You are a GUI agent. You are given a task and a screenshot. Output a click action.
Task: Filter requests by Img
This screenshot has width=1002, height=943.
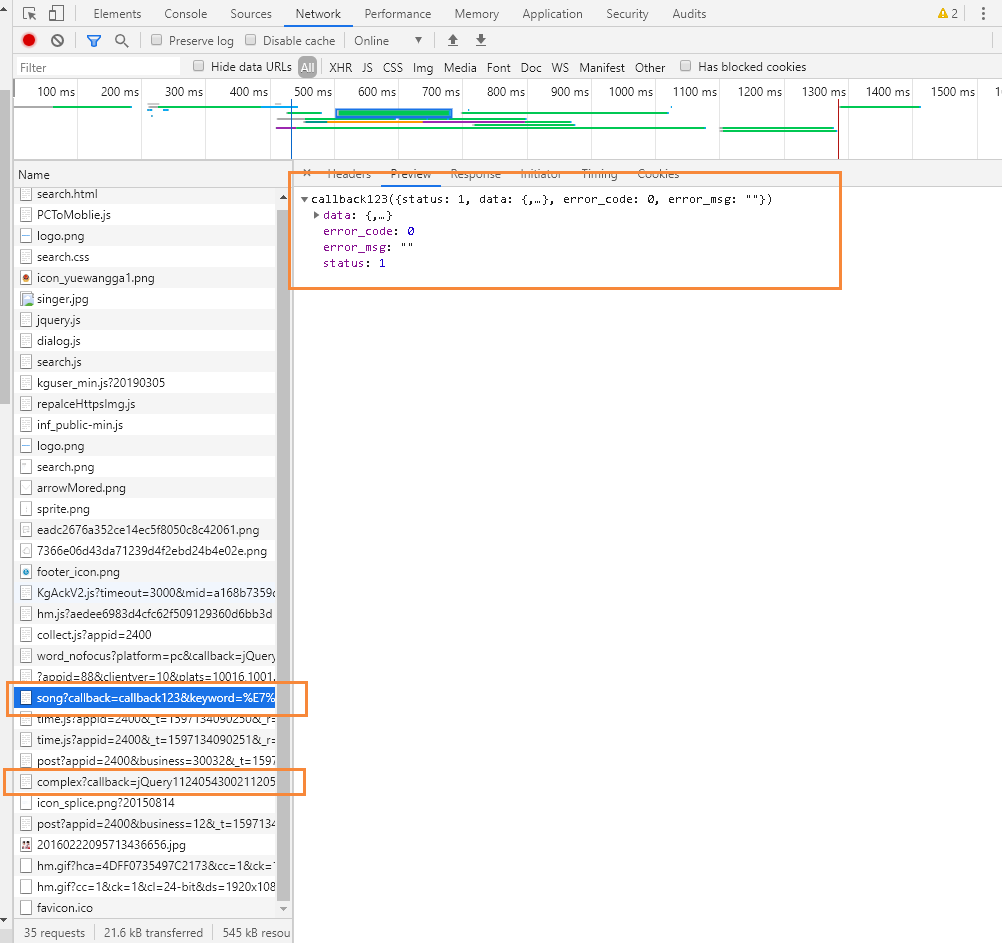(x=423, y=67)
